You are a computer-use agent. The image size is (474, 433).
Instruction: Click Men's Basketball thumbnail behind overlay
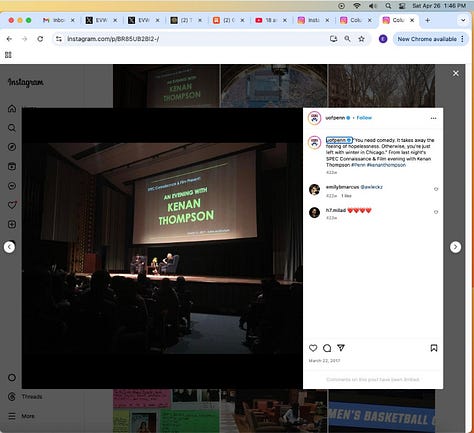click(382, 411)
